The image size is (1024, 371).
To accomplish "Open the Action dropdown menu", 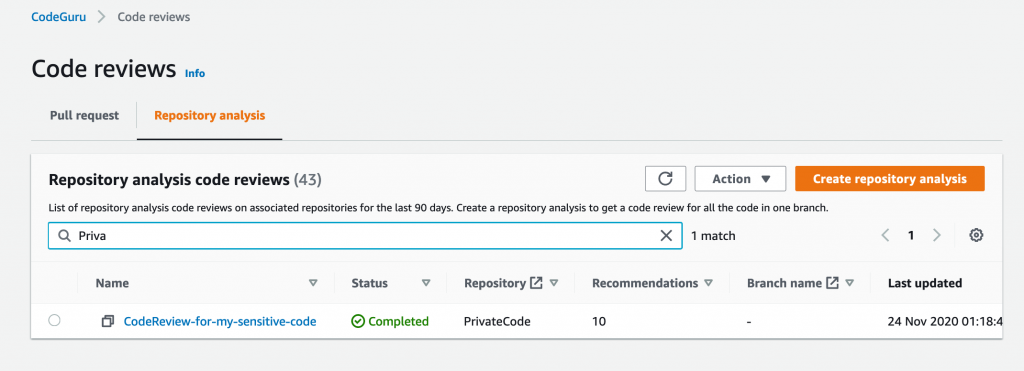I will click(x=741, y=179).
